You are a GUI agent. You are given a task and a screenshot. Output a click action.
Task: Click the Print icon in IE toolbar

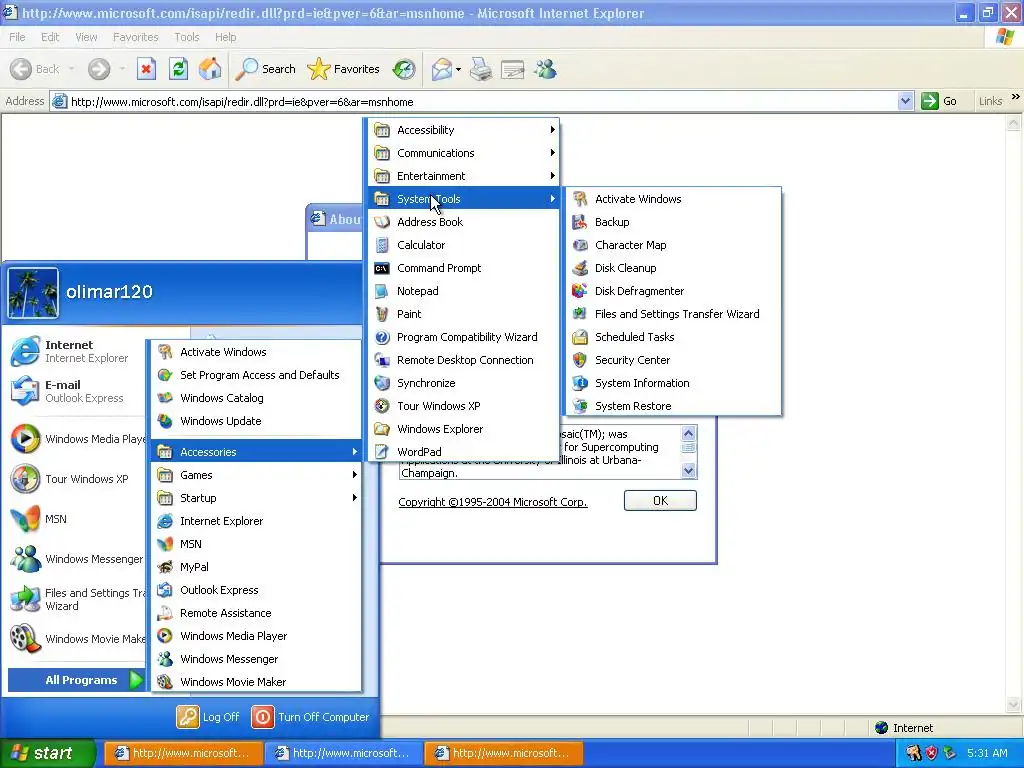(x=481, y=69)
